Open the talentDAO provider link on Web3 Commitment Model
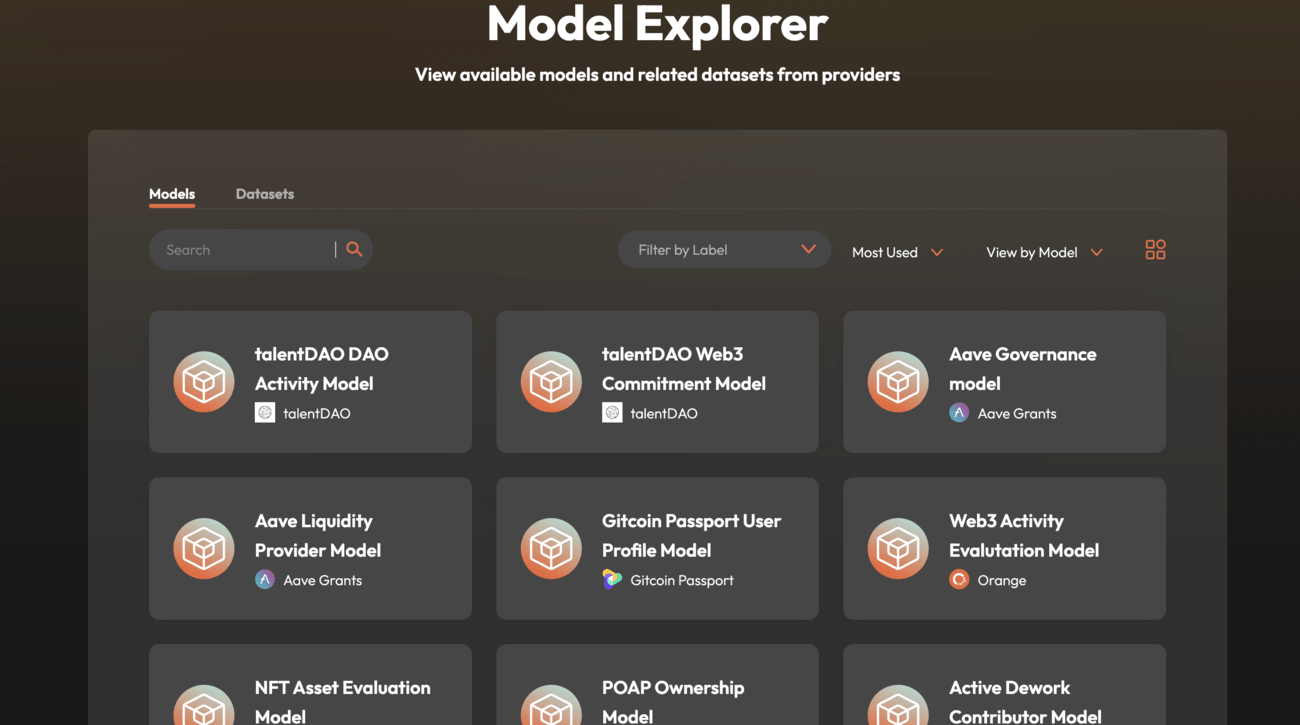Viewport: 1300px width, 725px height. 664,413
